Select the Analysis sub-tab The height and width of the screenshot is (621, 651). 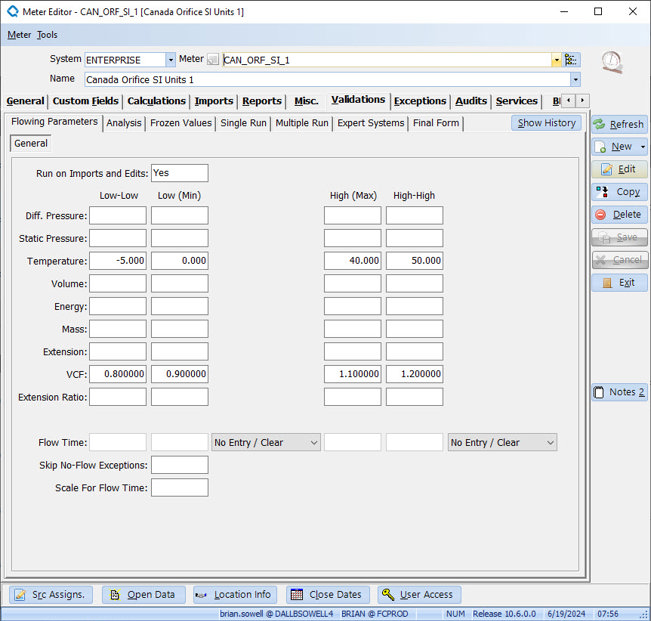[x=124, y=123]
